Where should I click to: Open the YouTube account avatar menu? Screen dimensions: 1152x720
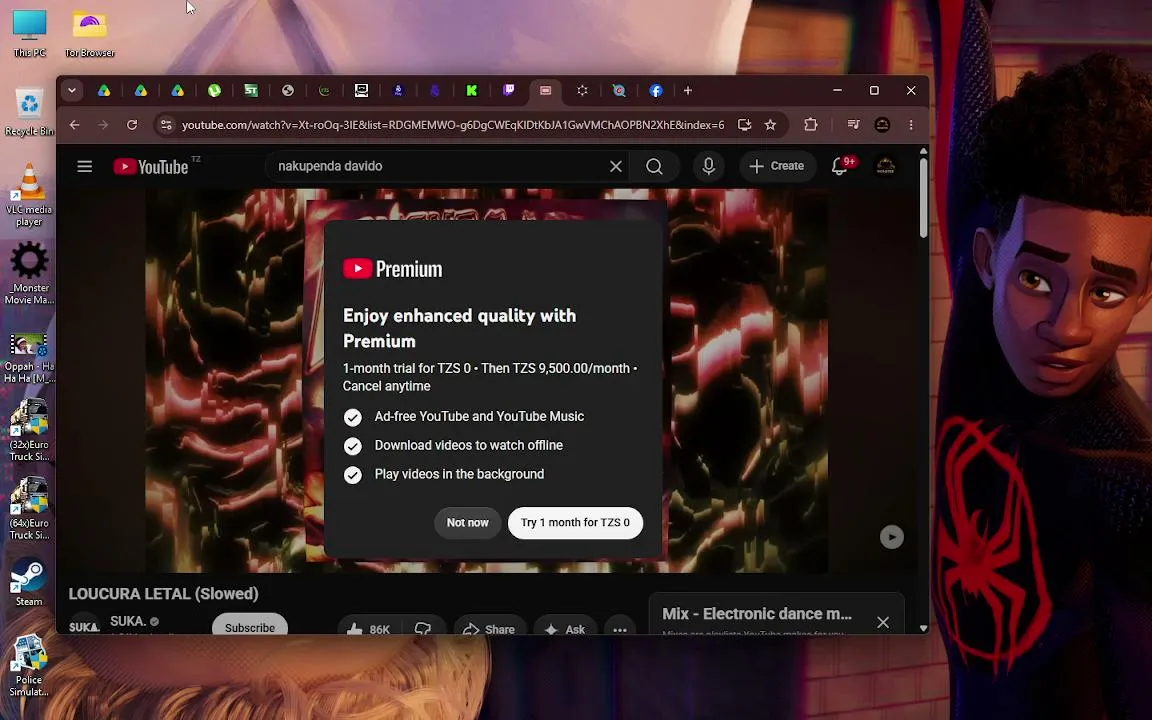[x=885, y=167]
